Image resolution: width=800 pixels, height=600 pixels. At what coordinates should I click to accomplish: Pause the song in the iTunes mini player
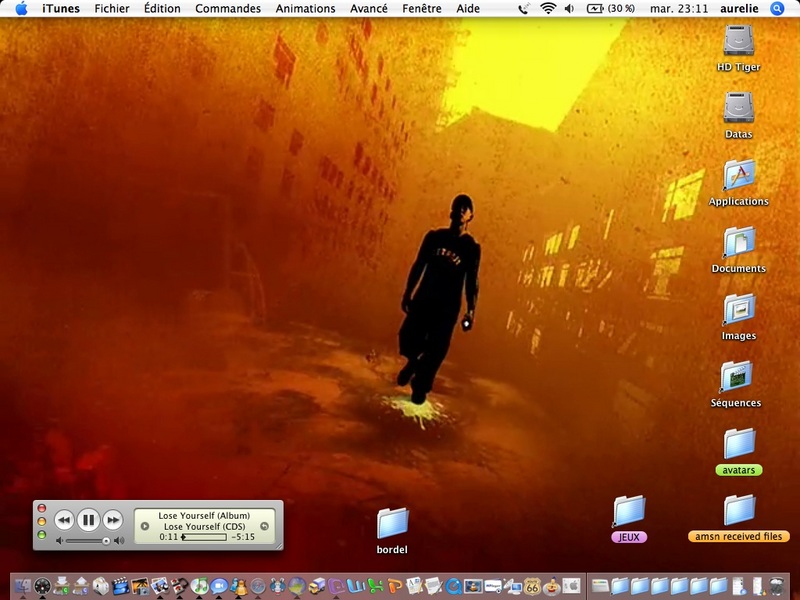coord(88,520)
